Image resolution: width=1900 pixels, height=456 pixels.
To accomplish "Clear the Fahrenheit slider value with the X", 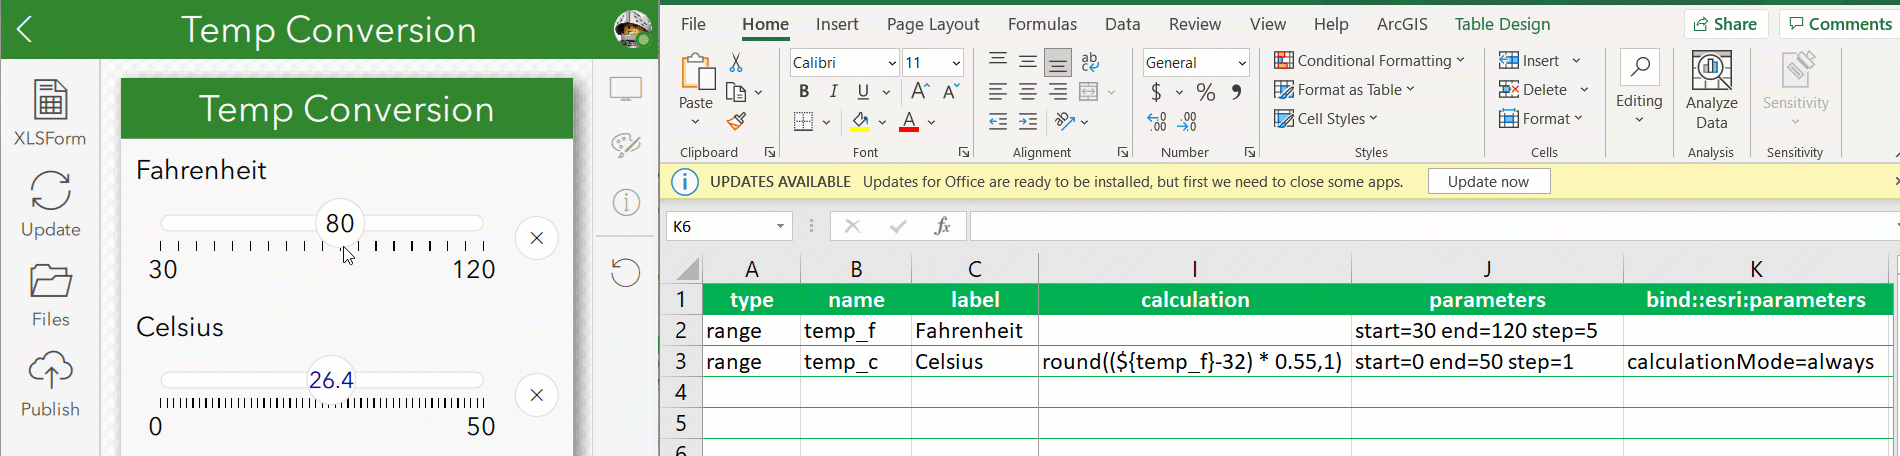I will (537, 238).
